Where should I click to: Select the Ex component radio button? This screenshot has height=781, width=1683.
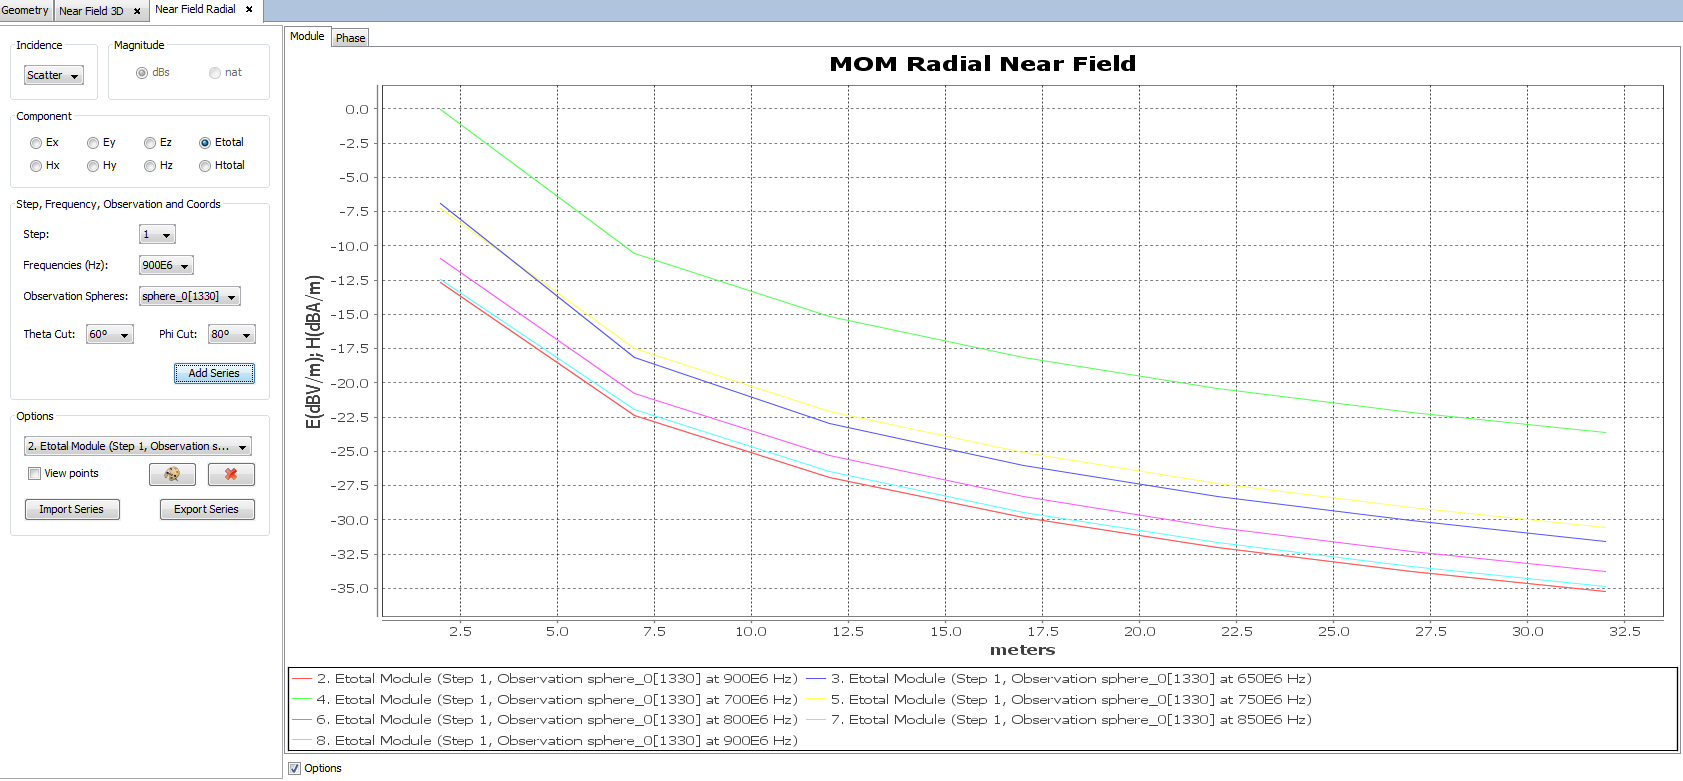tap(36, 143)
